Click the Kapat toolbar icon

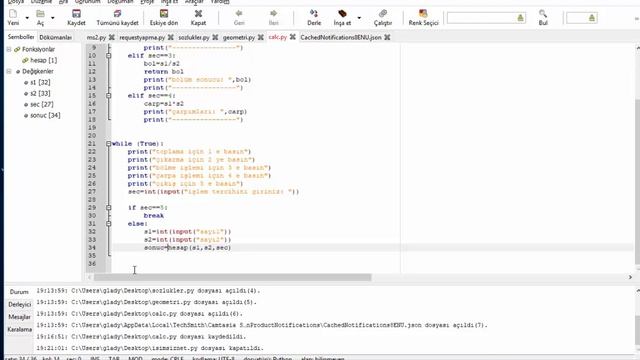tap(198, 14)
